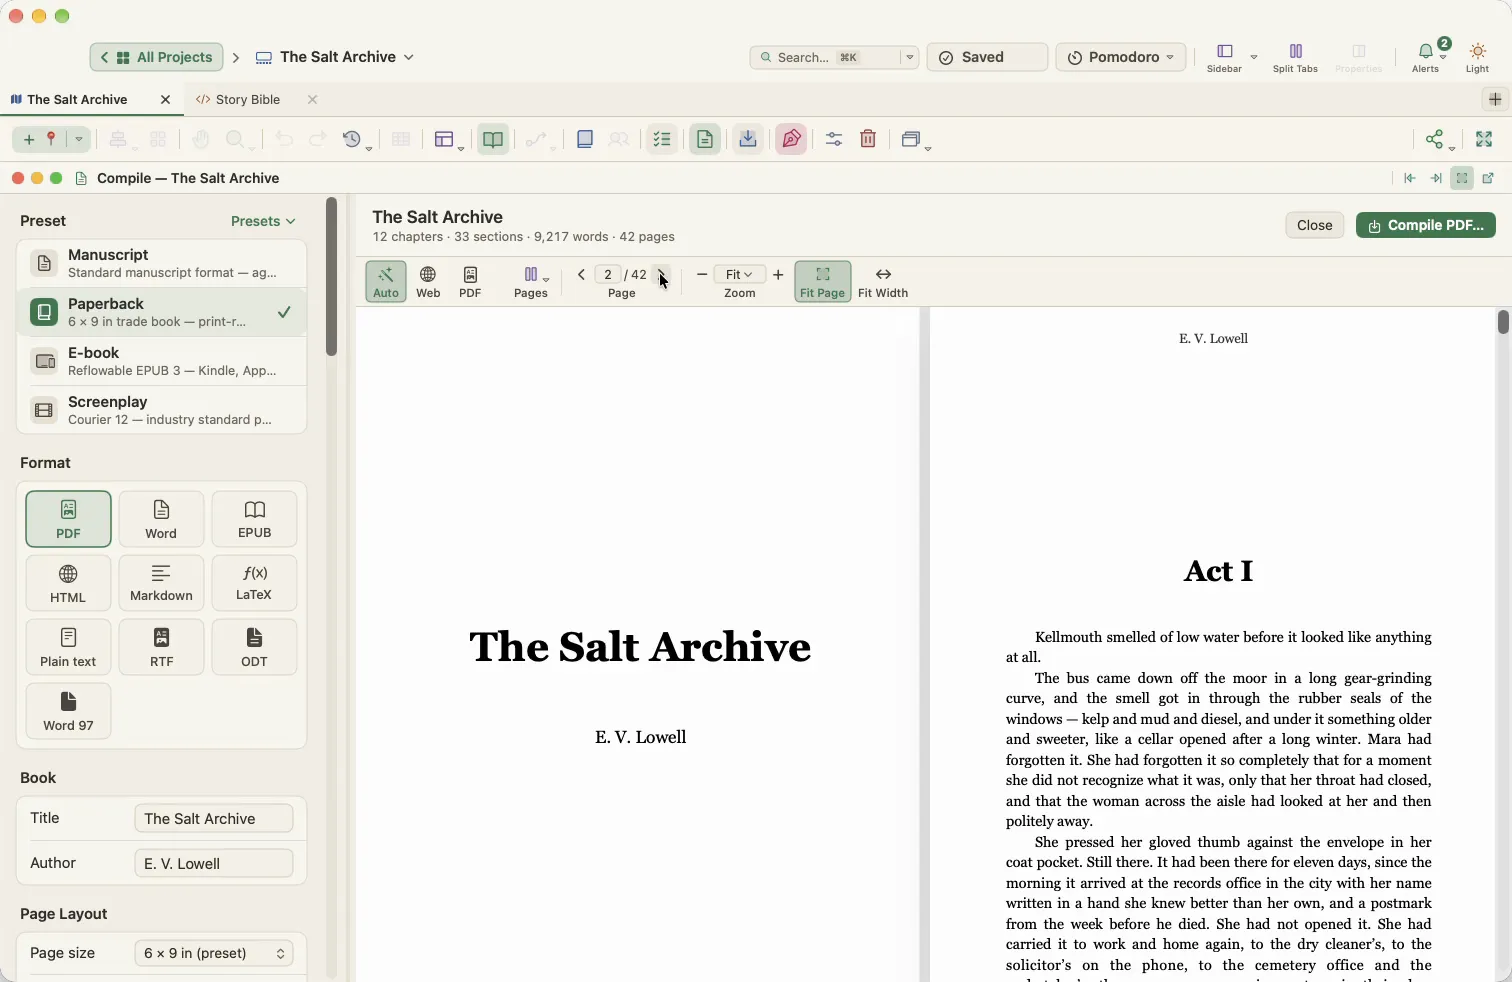This screenshot has width=1512, height=982.
Task: Switch preview to Web mode
Action: pos(428,282)
